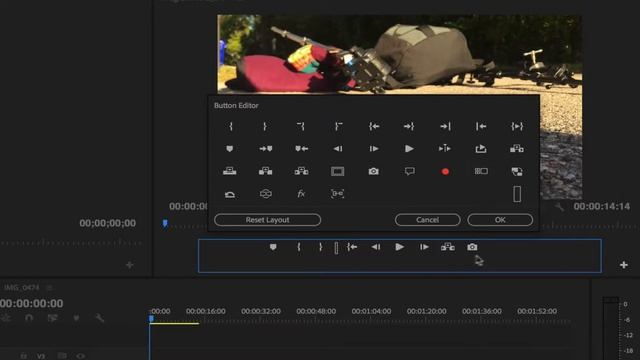640x360 pixels.
Task: Click Mark Out in the monitor transport bar
Action: (321, 247)
